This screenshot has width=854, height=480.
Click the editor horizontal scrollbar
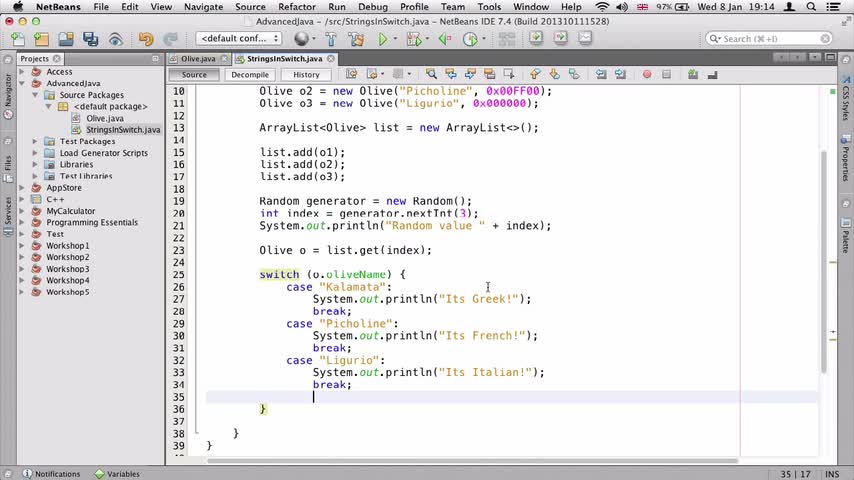coord(472,460)
